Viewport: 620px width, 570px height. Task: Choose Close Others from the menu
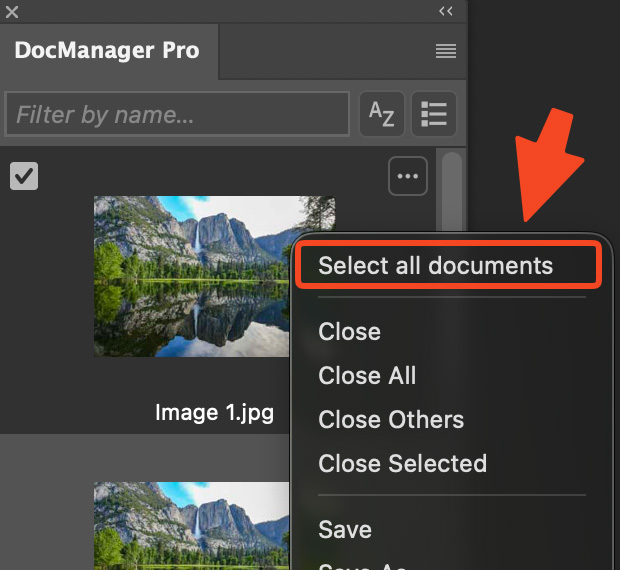[391, 419]
